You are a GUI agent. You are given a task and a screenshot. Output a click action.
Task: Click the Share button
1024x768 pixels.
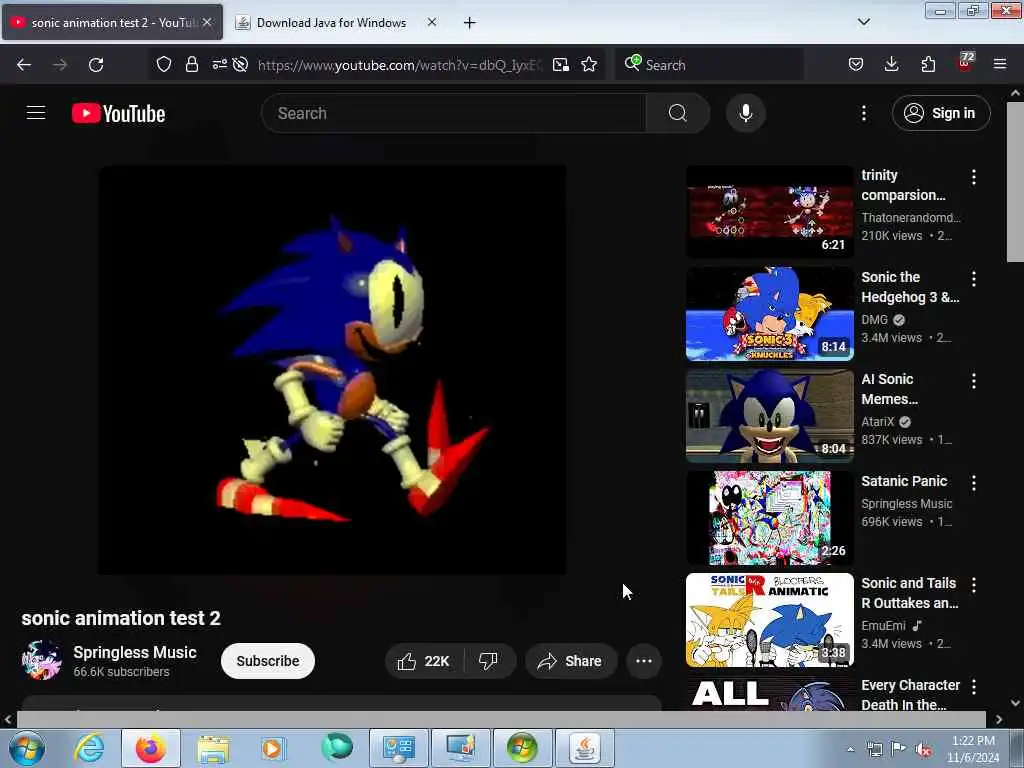click(x=570, y=661)
